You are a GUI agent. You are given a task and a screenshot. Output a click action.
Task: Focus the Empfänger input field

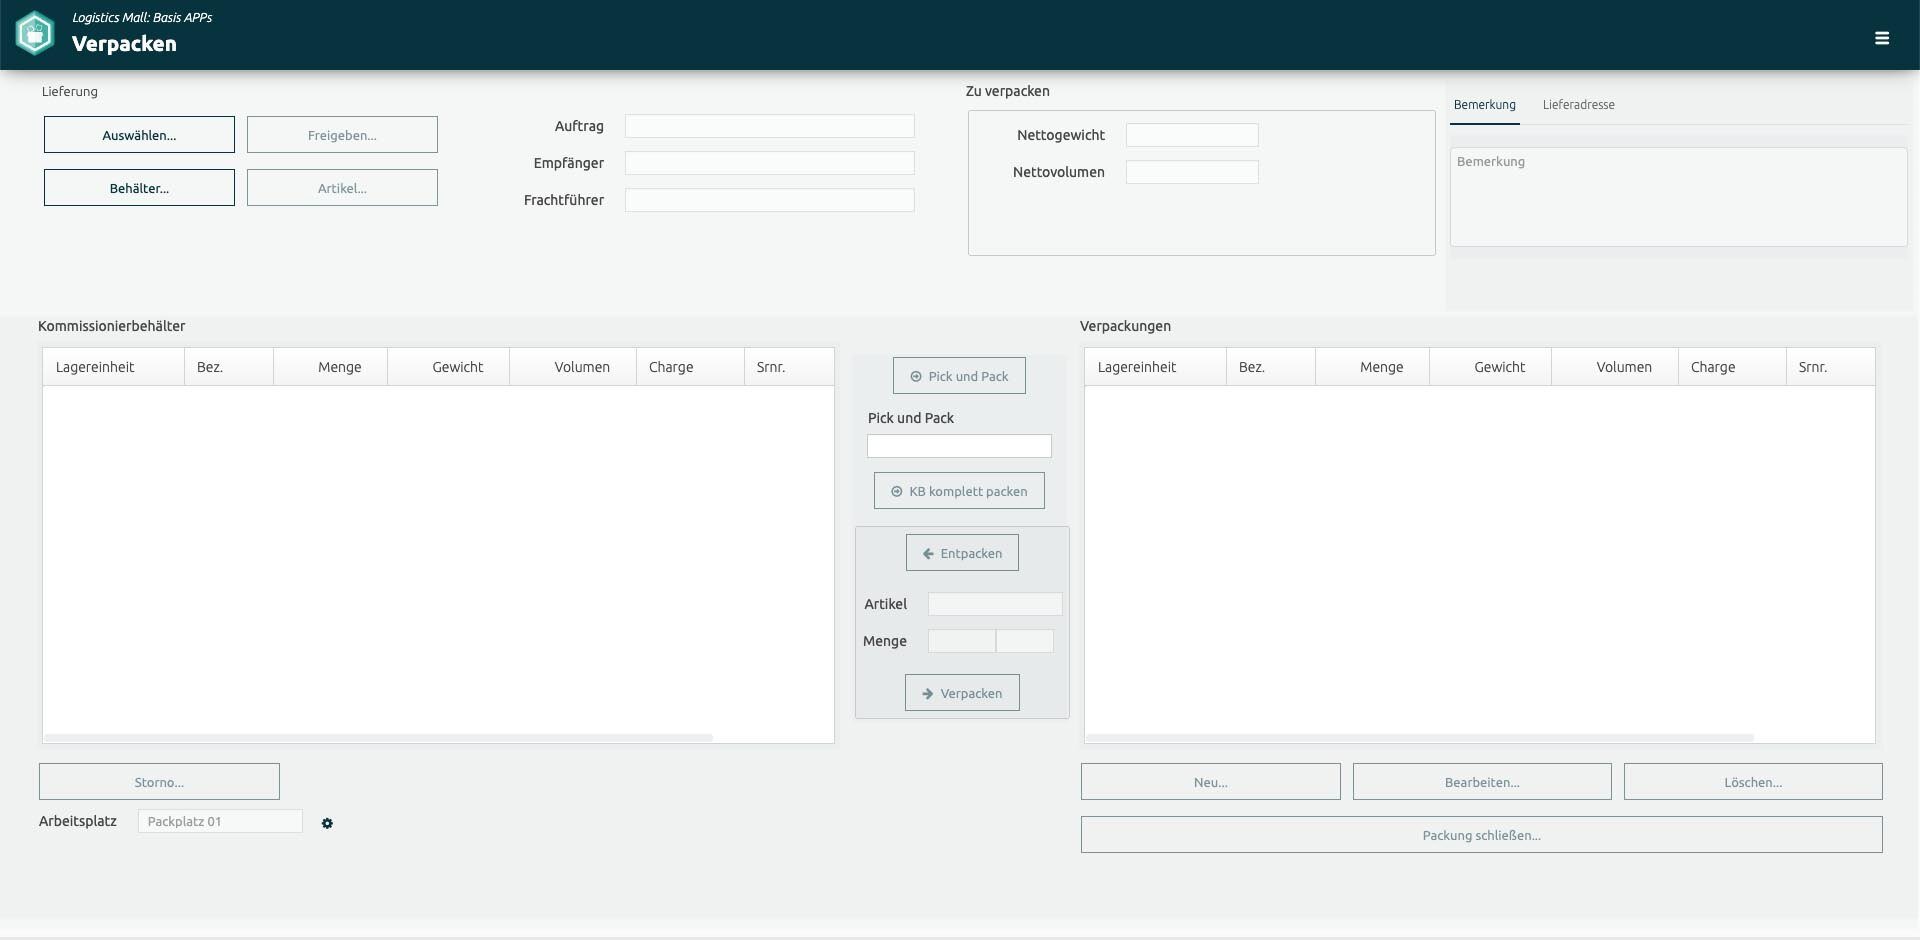769,163
